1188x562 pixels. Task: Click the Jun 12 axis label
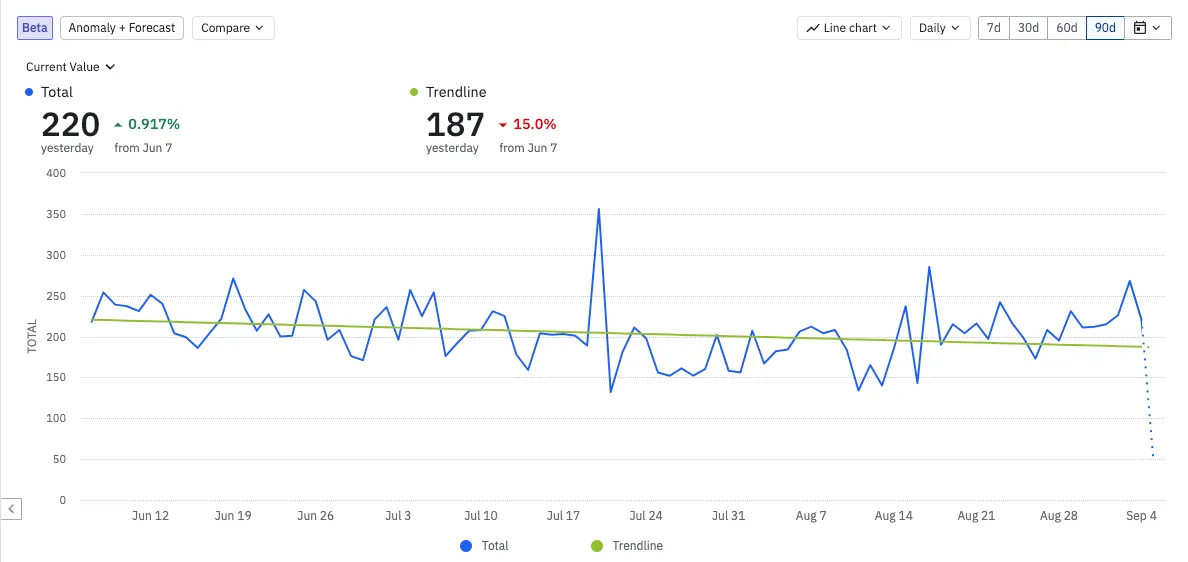[x=150, y=516]
